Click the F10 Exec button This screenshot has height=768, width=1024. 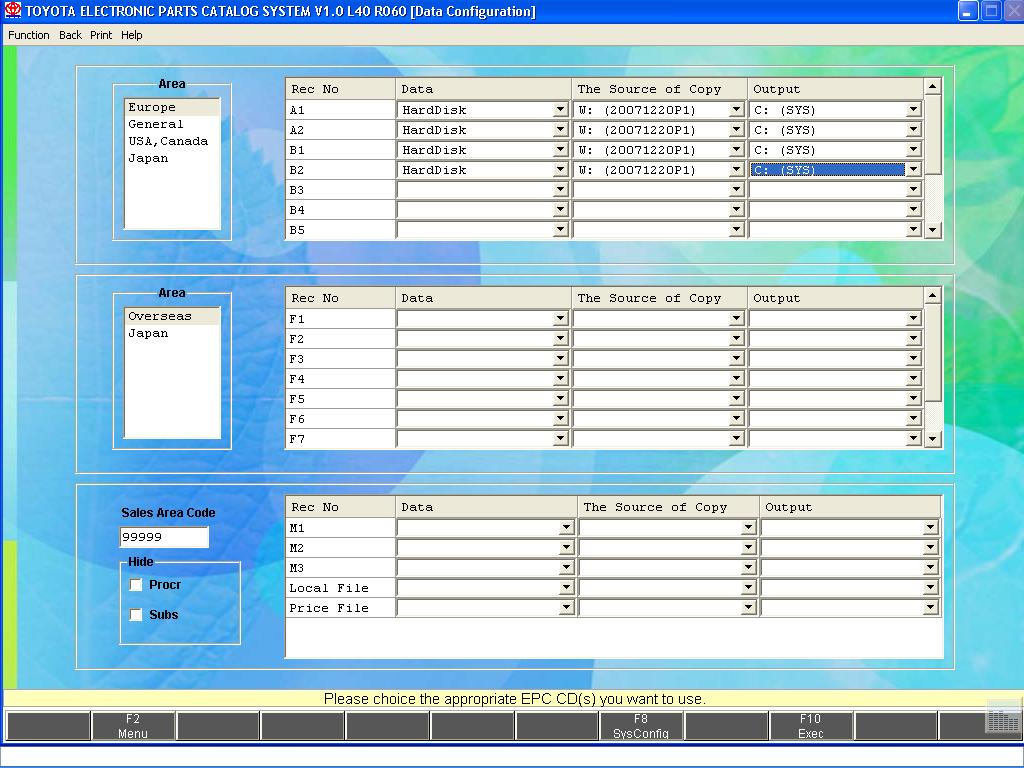pyautogui.click(x=810, y=726)
